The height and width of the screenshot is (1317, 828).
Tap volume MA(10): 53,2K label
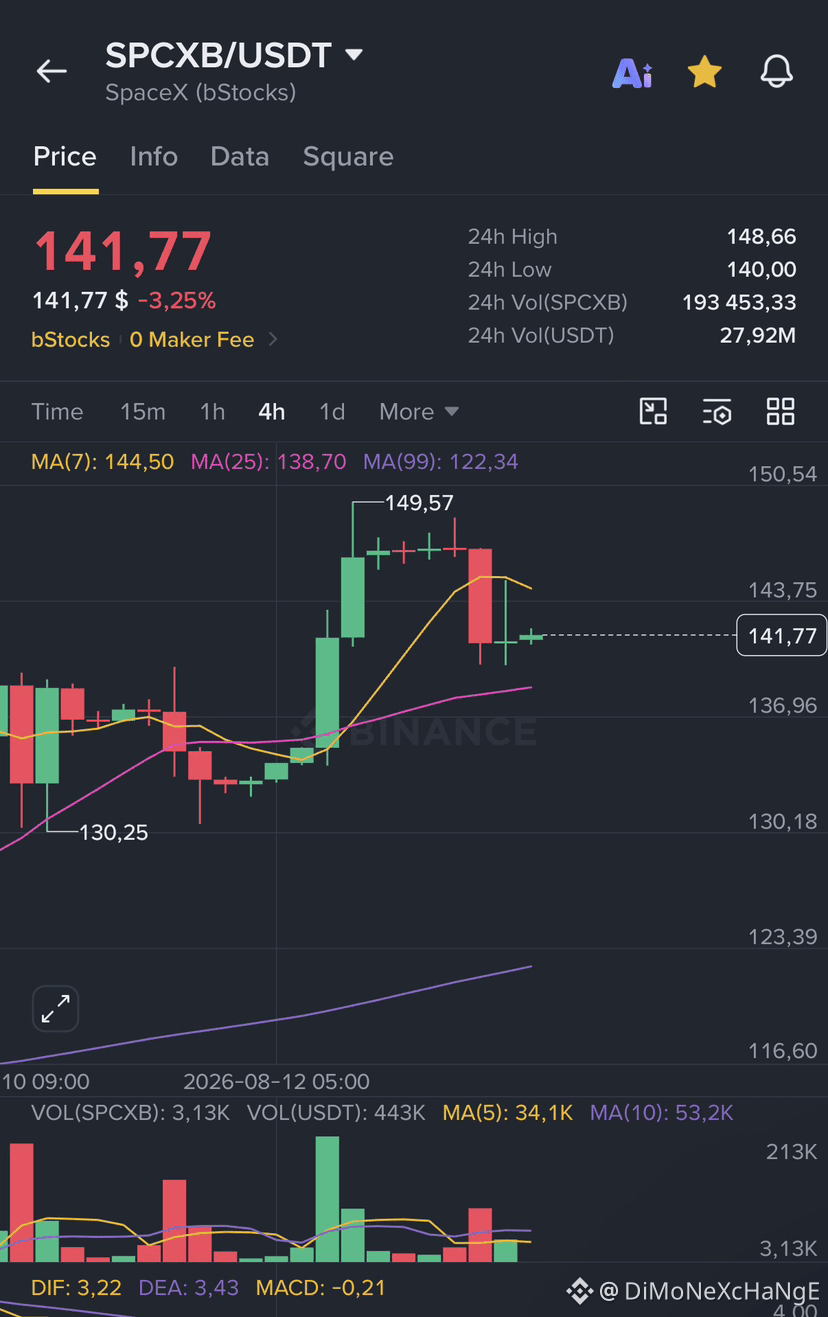click(x=662, y=1113)
